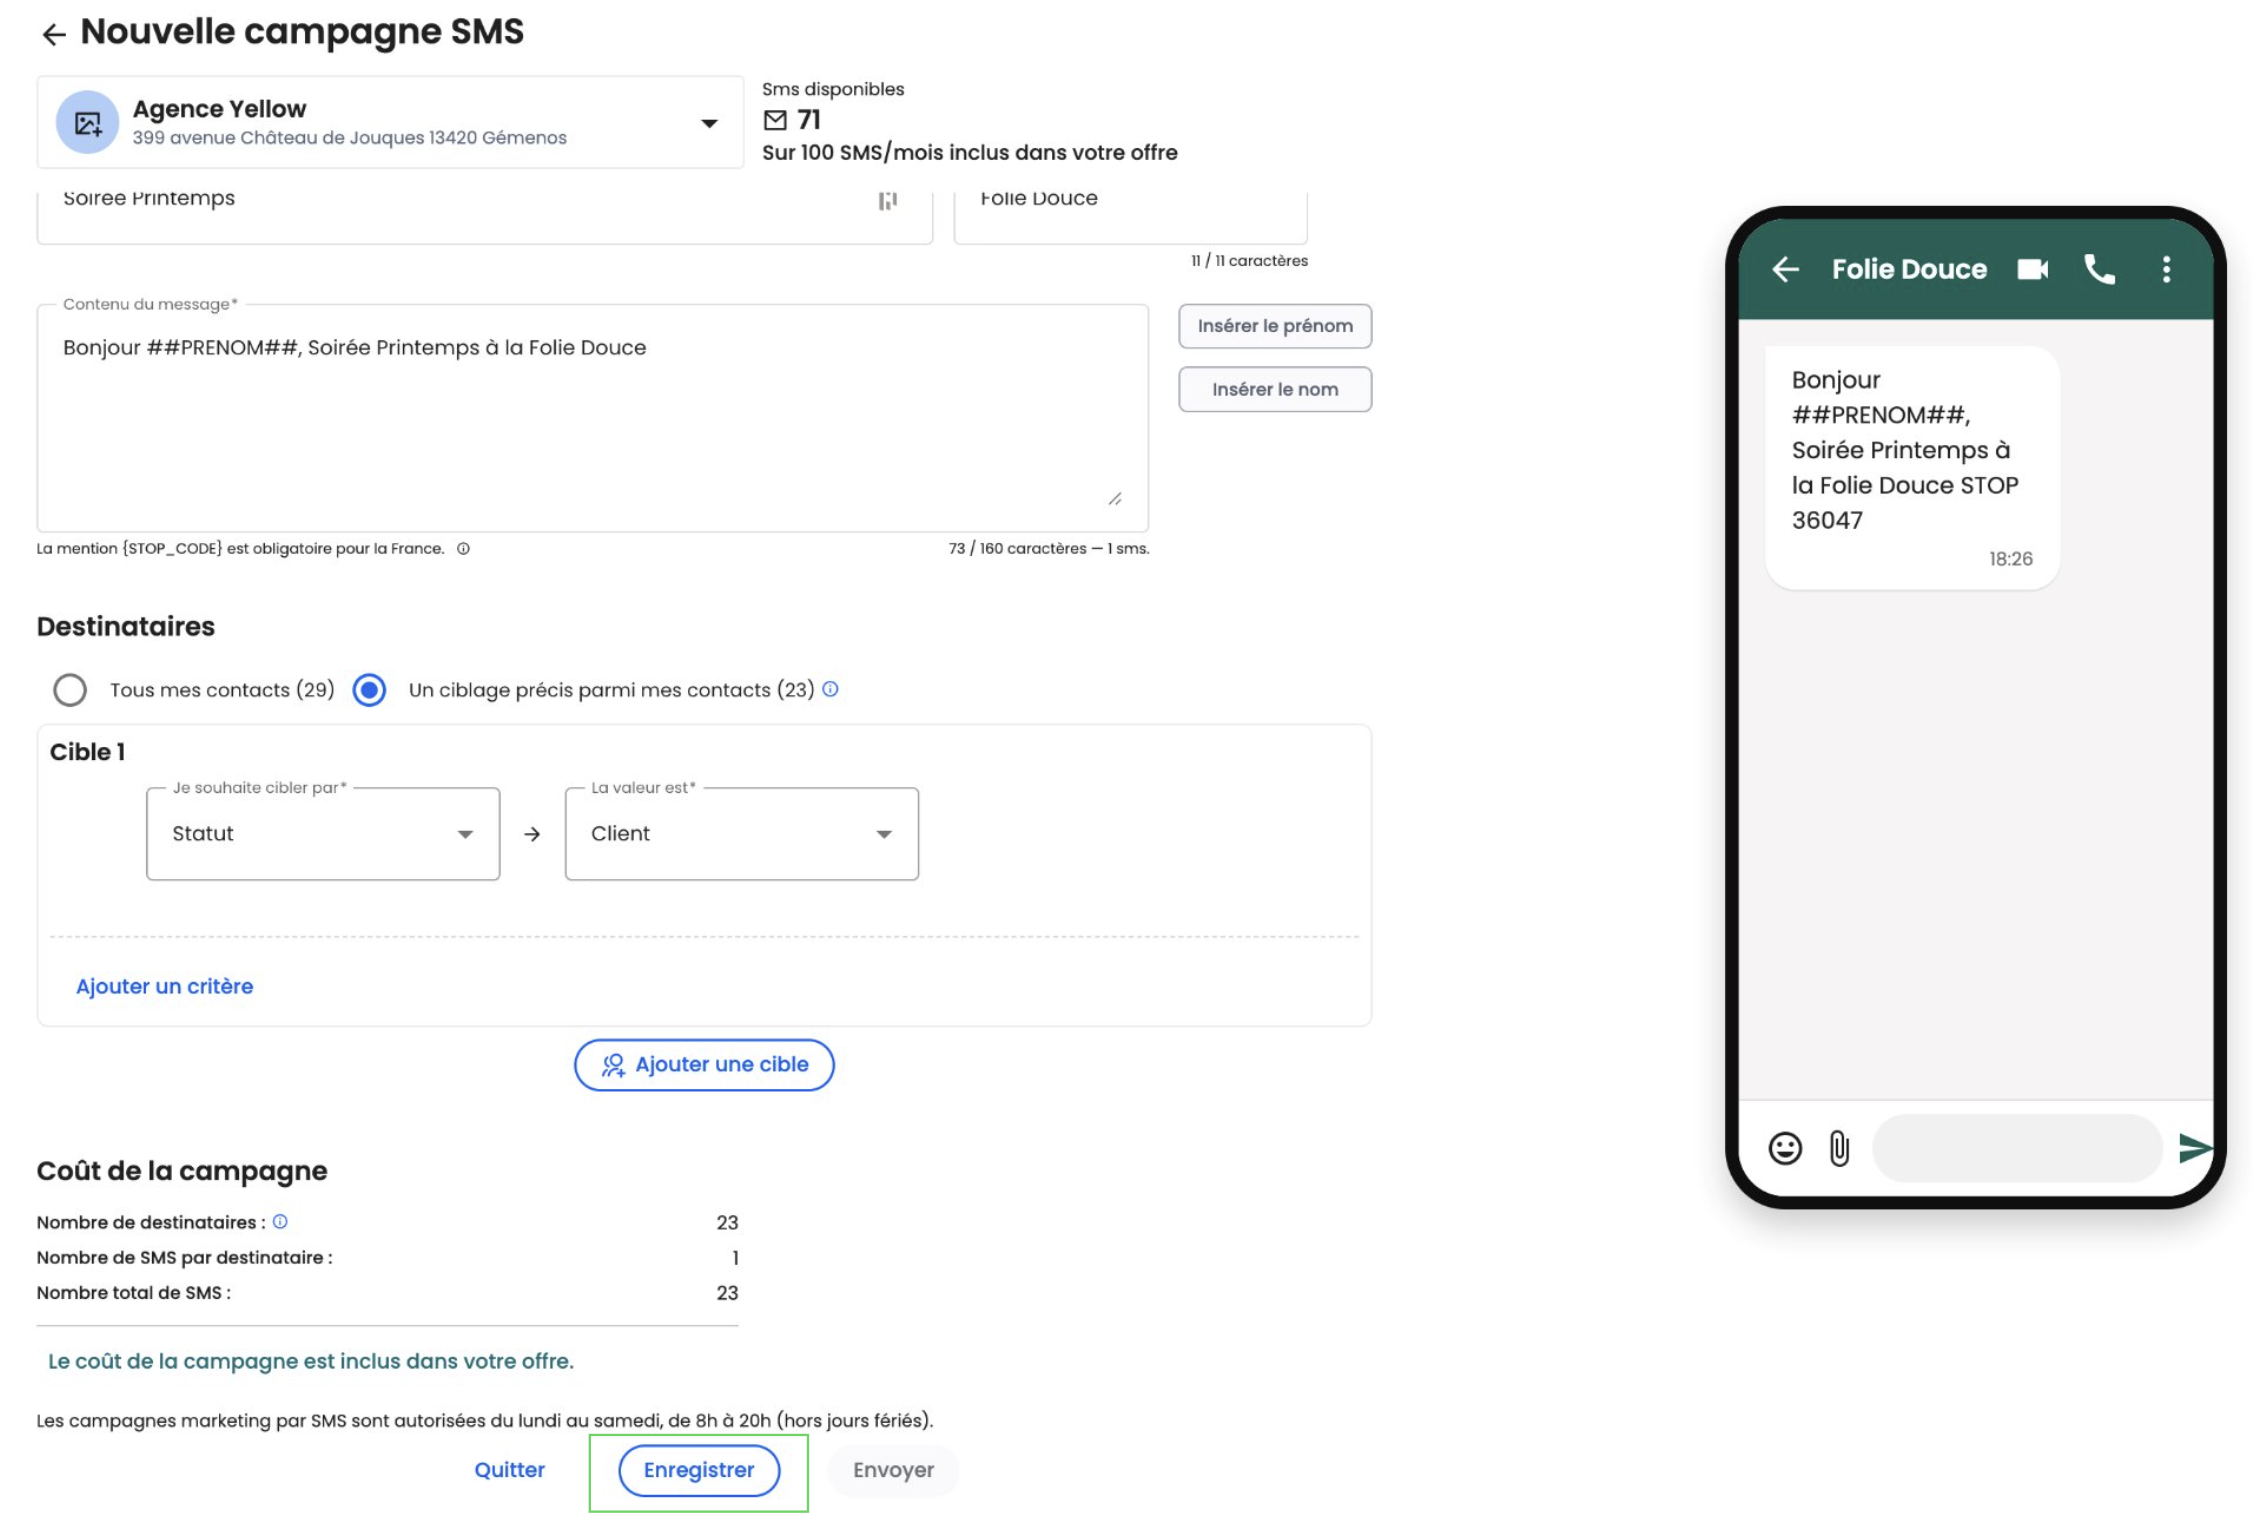Screen dimensions: 2252x1526
Task: Click the Ajouter un critère link
Action: click(x=165, y=986)
